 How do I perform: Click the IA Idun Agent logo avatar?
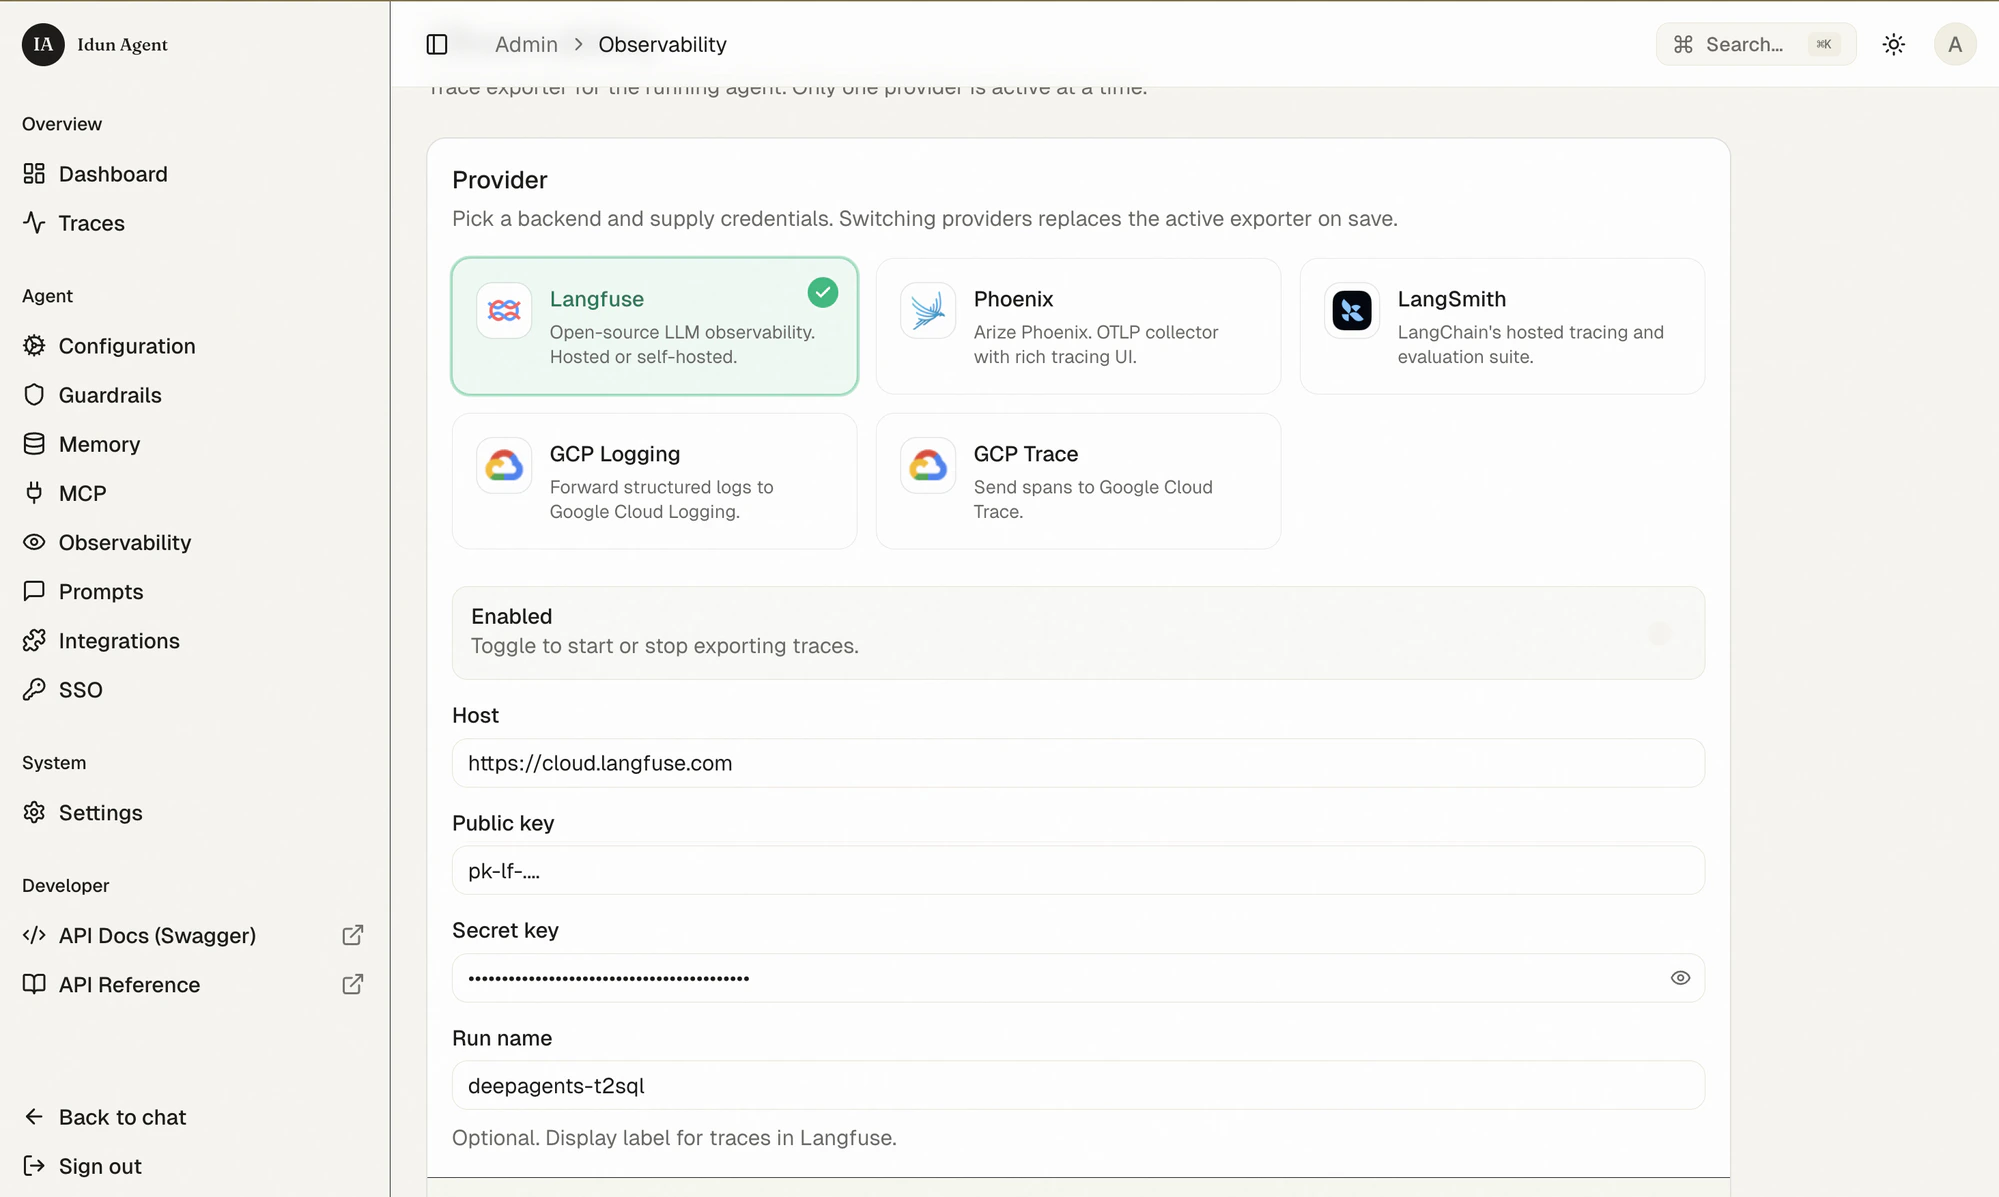click(x=43, y=44)
